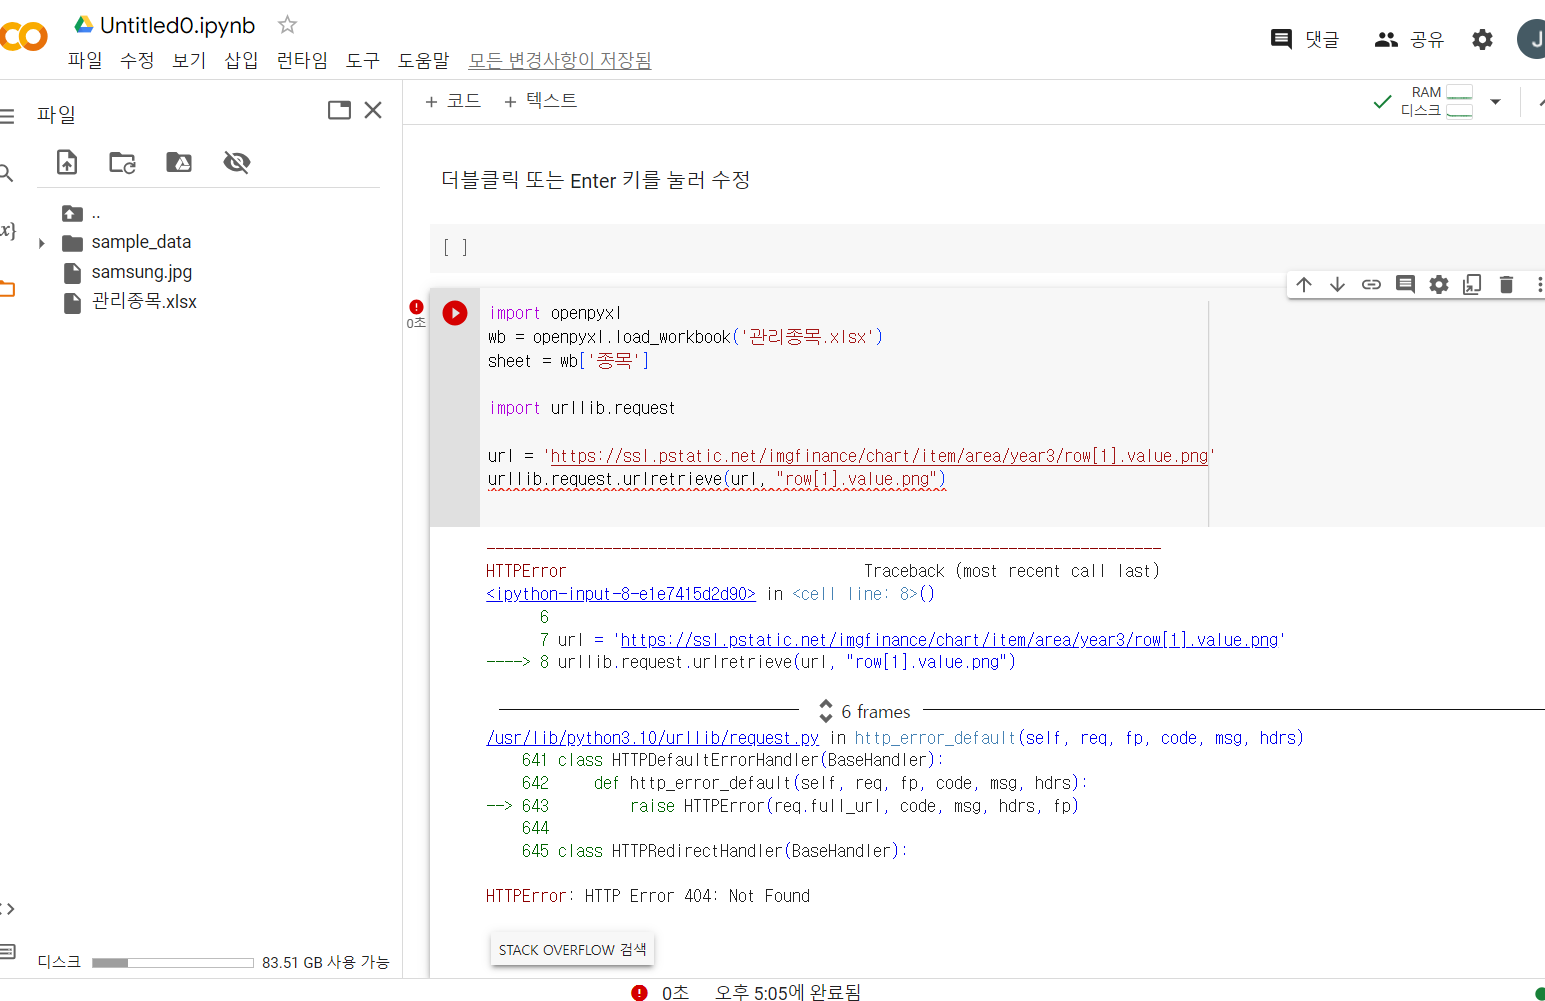Click the 공유 share button
Image resolution: width=1545 pixels, height=1001 pixels.
(1409, 39)
